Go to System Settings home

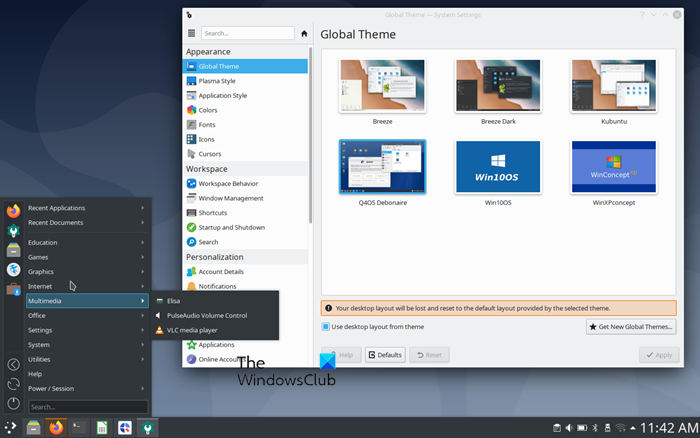(304, 33)
